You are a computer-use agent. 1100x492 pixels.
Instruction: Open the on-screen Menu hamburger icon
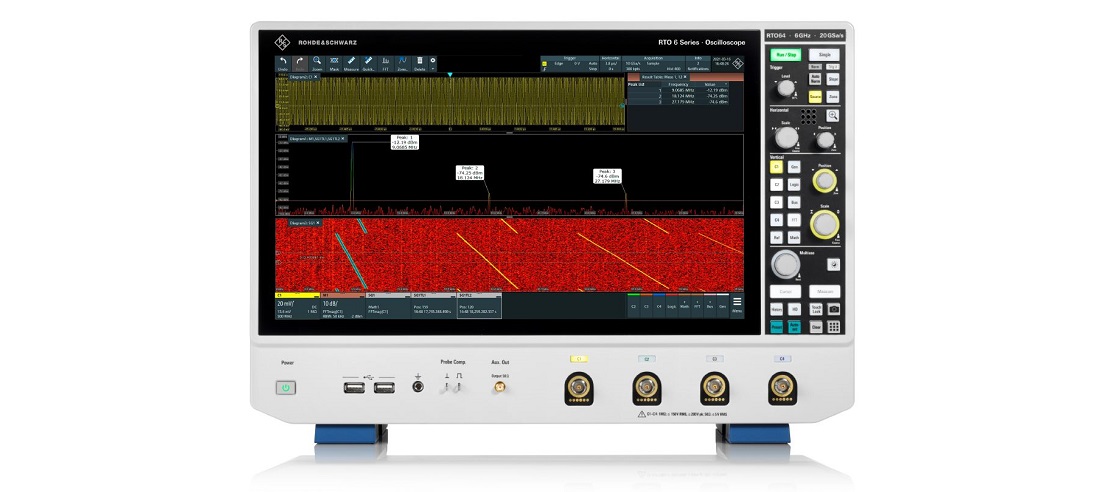(737, 303)
